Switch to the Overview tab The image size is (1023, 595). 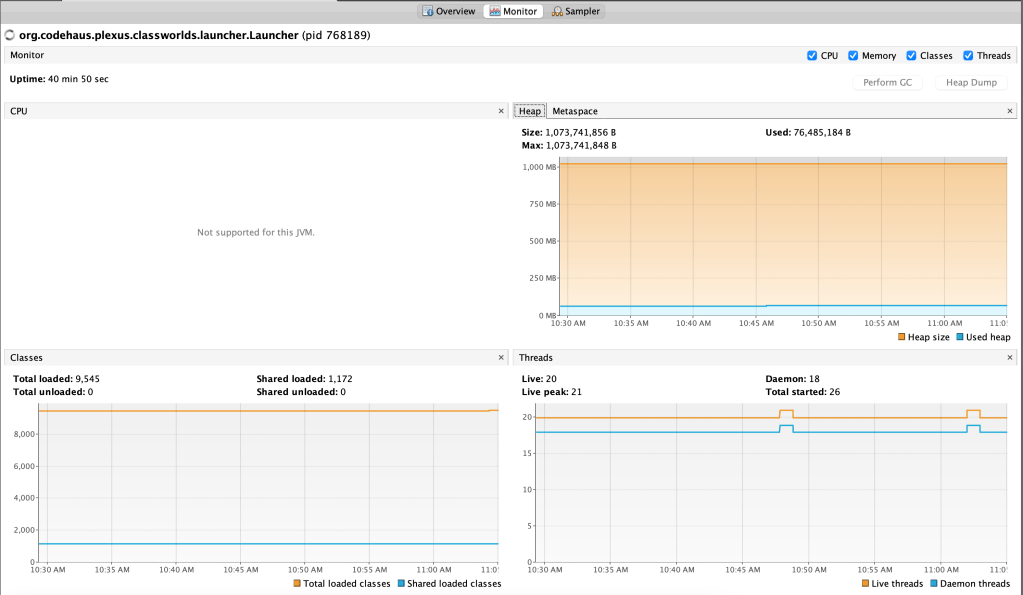tap(448, 11)
